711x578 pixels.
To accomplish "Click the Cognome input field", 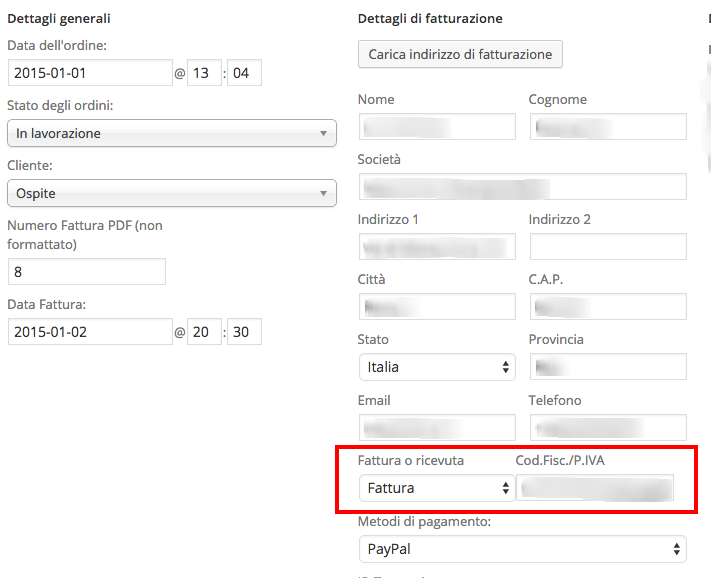I will (608, 126).
